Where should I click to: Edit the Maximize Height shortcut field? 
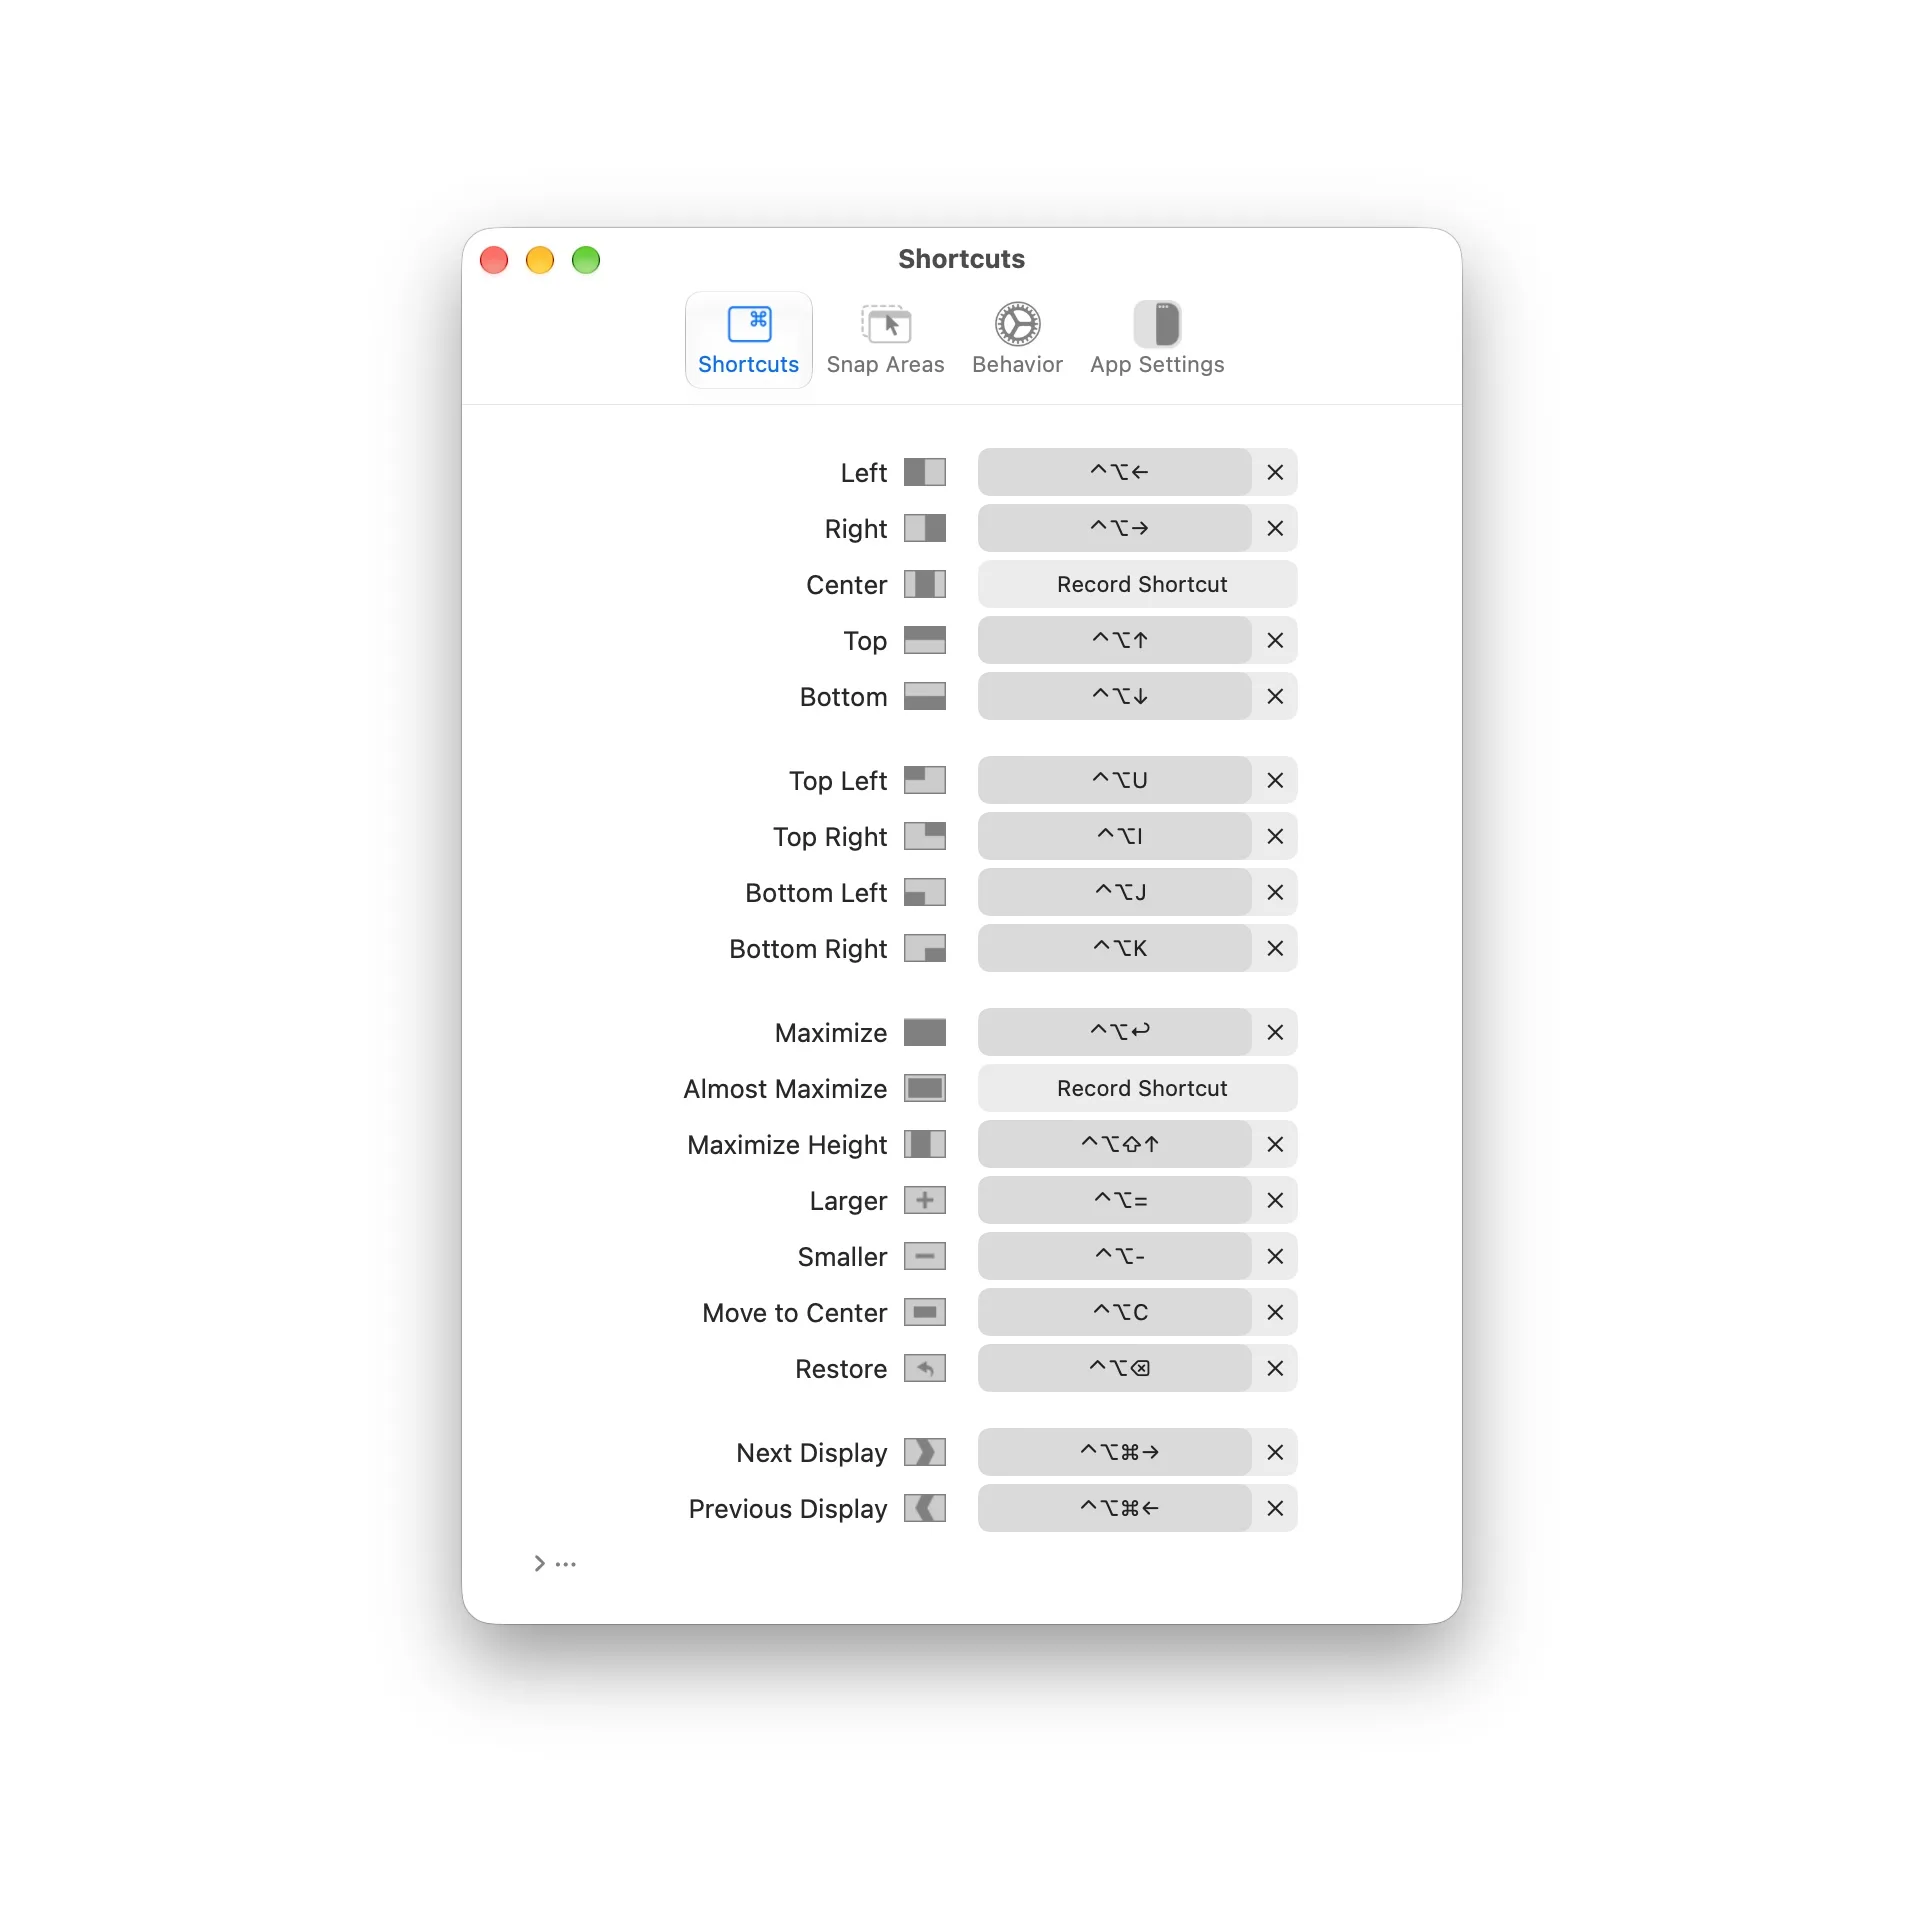(x=1115, y=1144)
